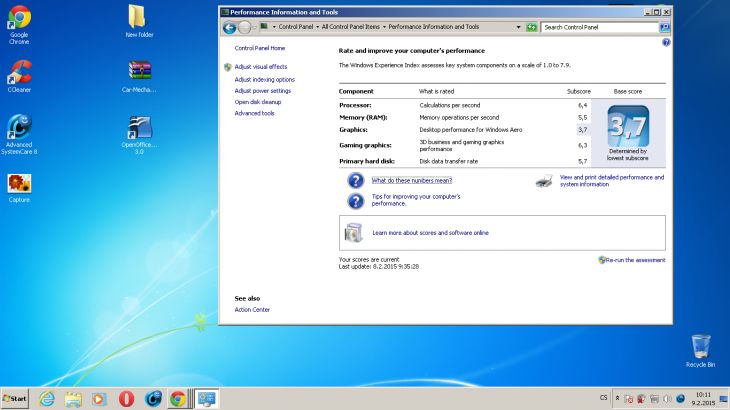Click the volume speaker tray icon
The height and width of the screenshot is (410, 730).
pos(667,399)
